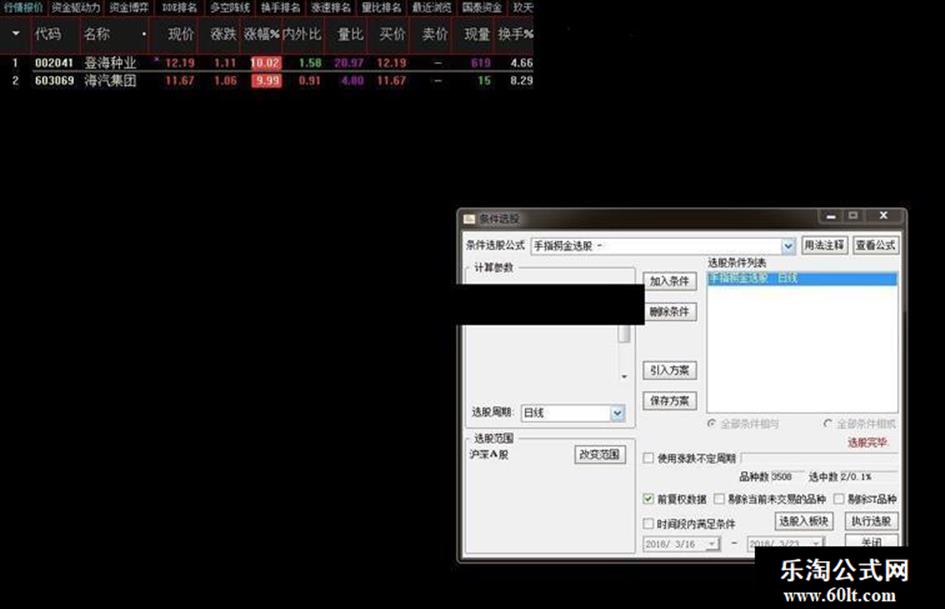The height and width of the screenshot is (609, 945).
Task: Minimize the 条件选股 dialog
Action: pyautogui.click(x=831, y=215)
